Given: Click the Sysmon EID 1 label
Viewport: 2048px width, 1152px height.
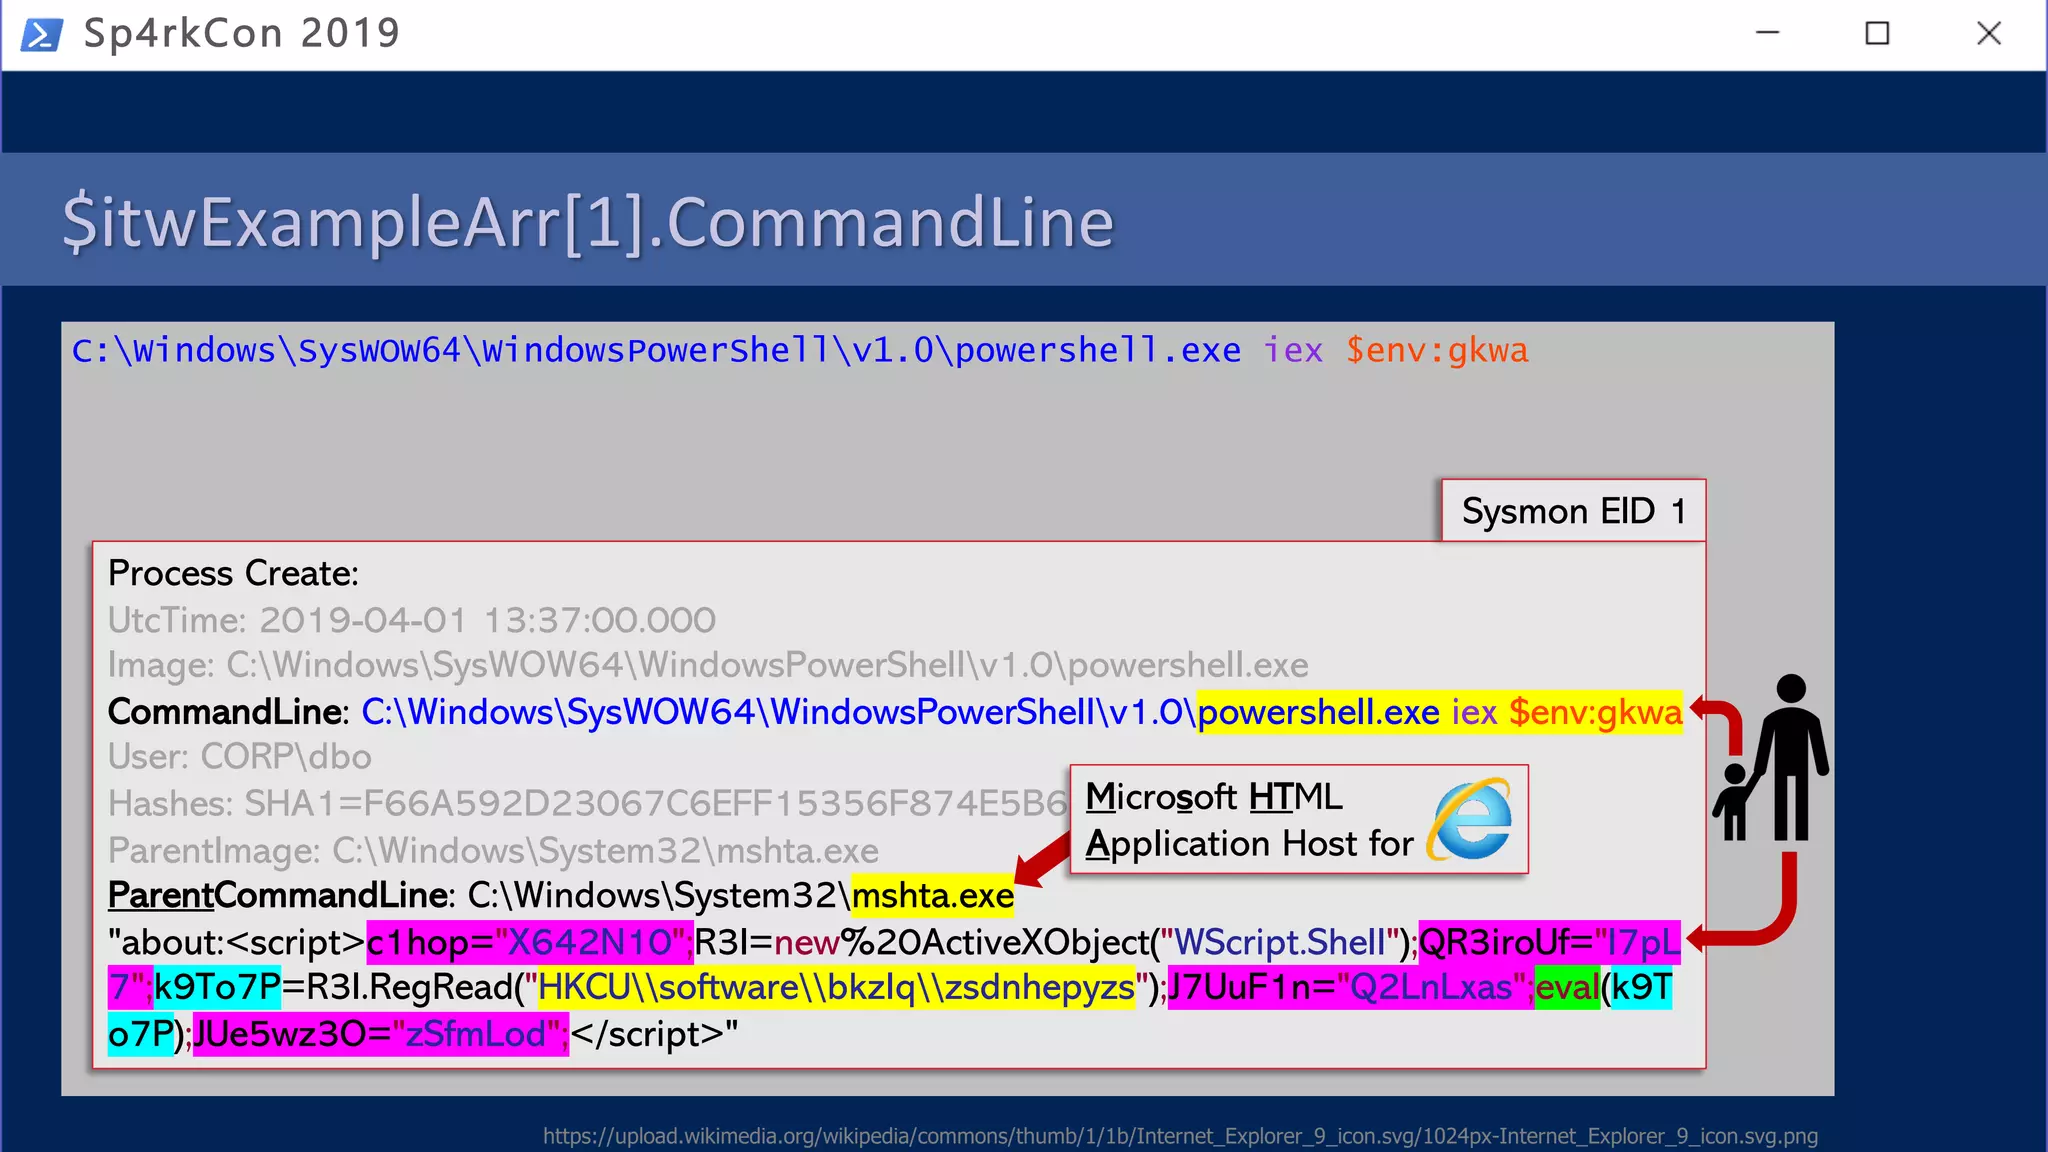Looking at the screenshot, I should [x=1574, y=511].
